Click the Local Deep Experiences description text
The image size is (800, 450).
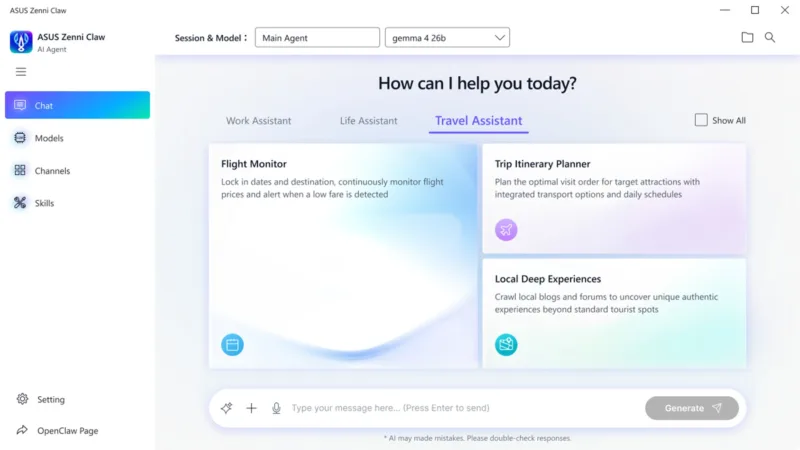(606, 303)
